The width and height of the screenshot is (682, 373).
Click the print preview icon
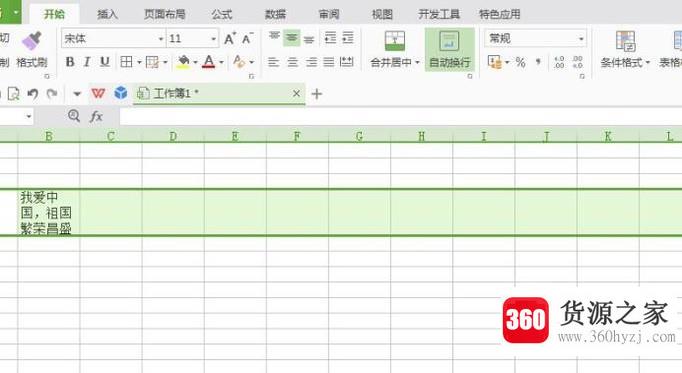13,93
